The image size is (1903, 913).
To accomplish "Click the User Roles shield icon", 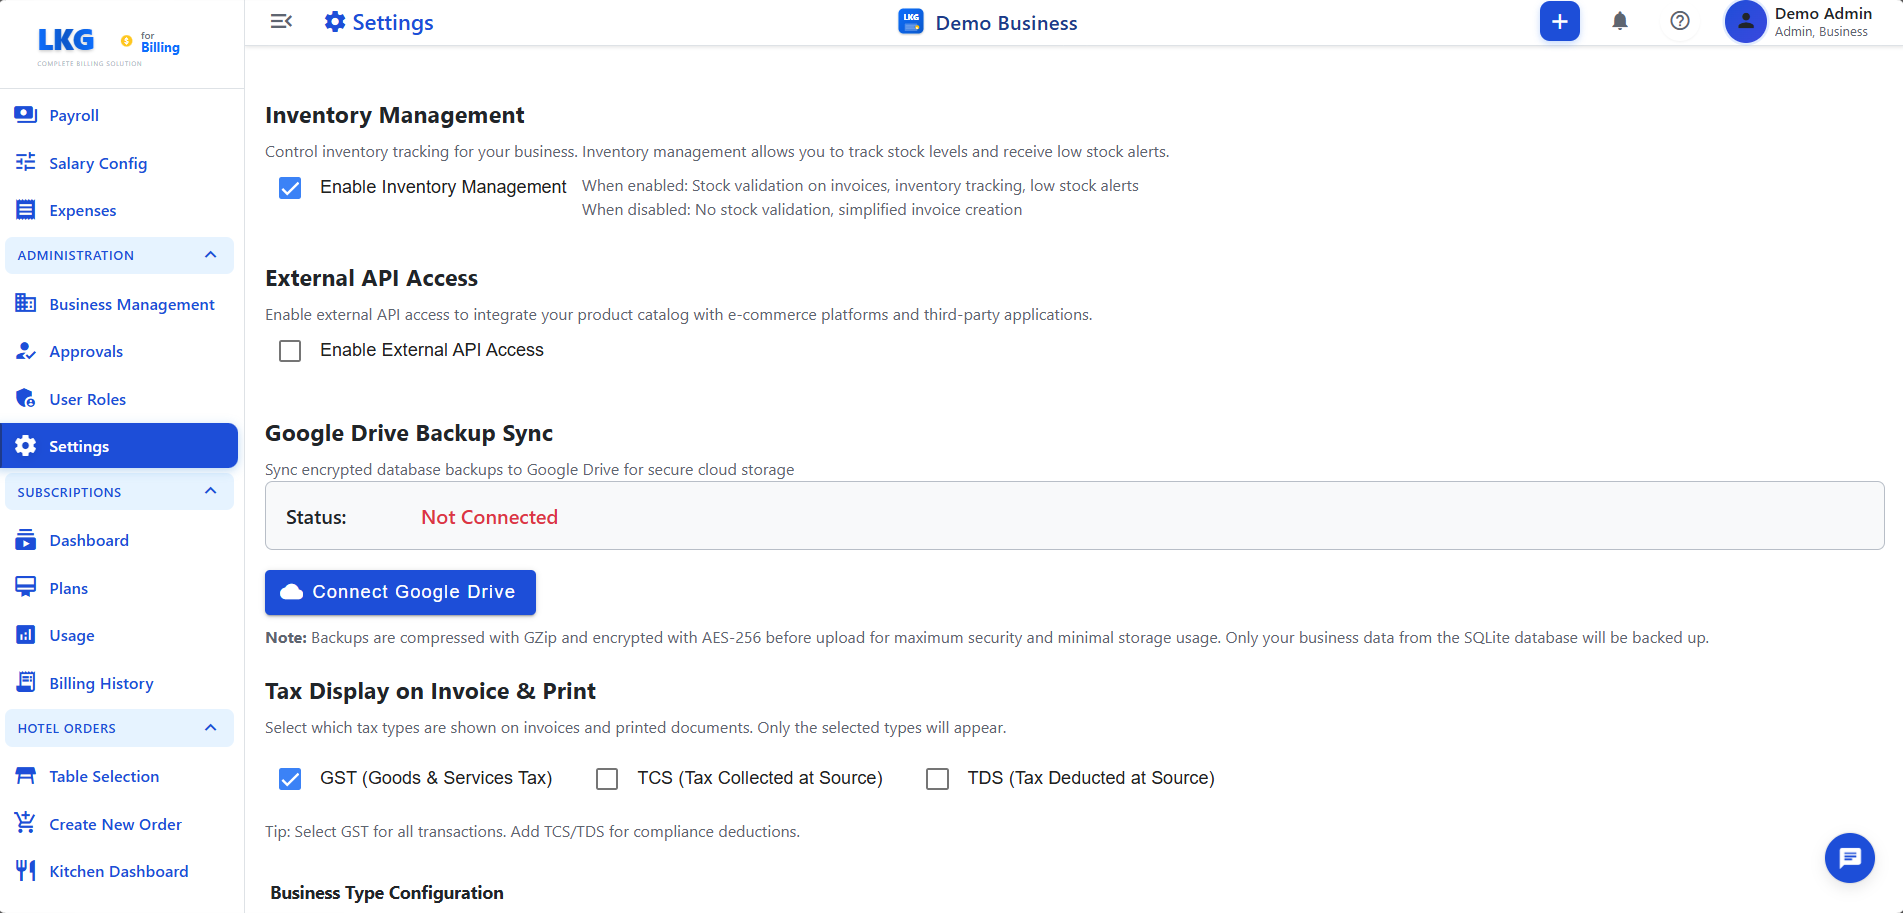I will (26, 399).
